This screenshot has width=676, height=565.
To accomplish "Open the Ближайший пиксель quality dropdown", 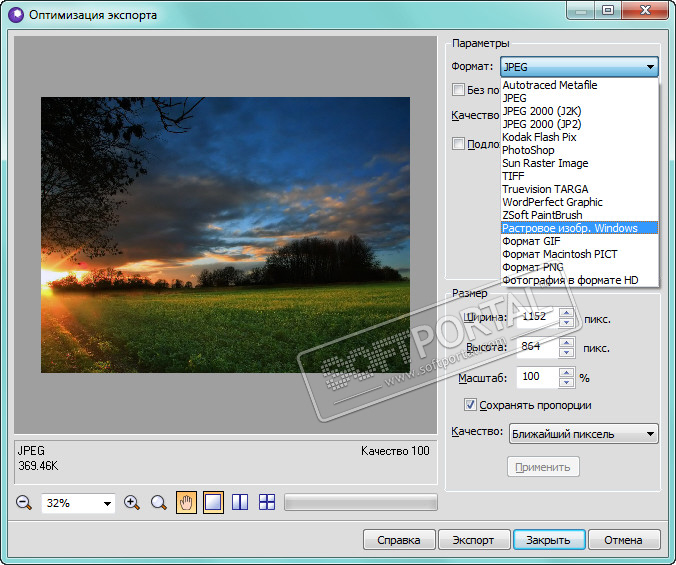I will pos(584,434).
